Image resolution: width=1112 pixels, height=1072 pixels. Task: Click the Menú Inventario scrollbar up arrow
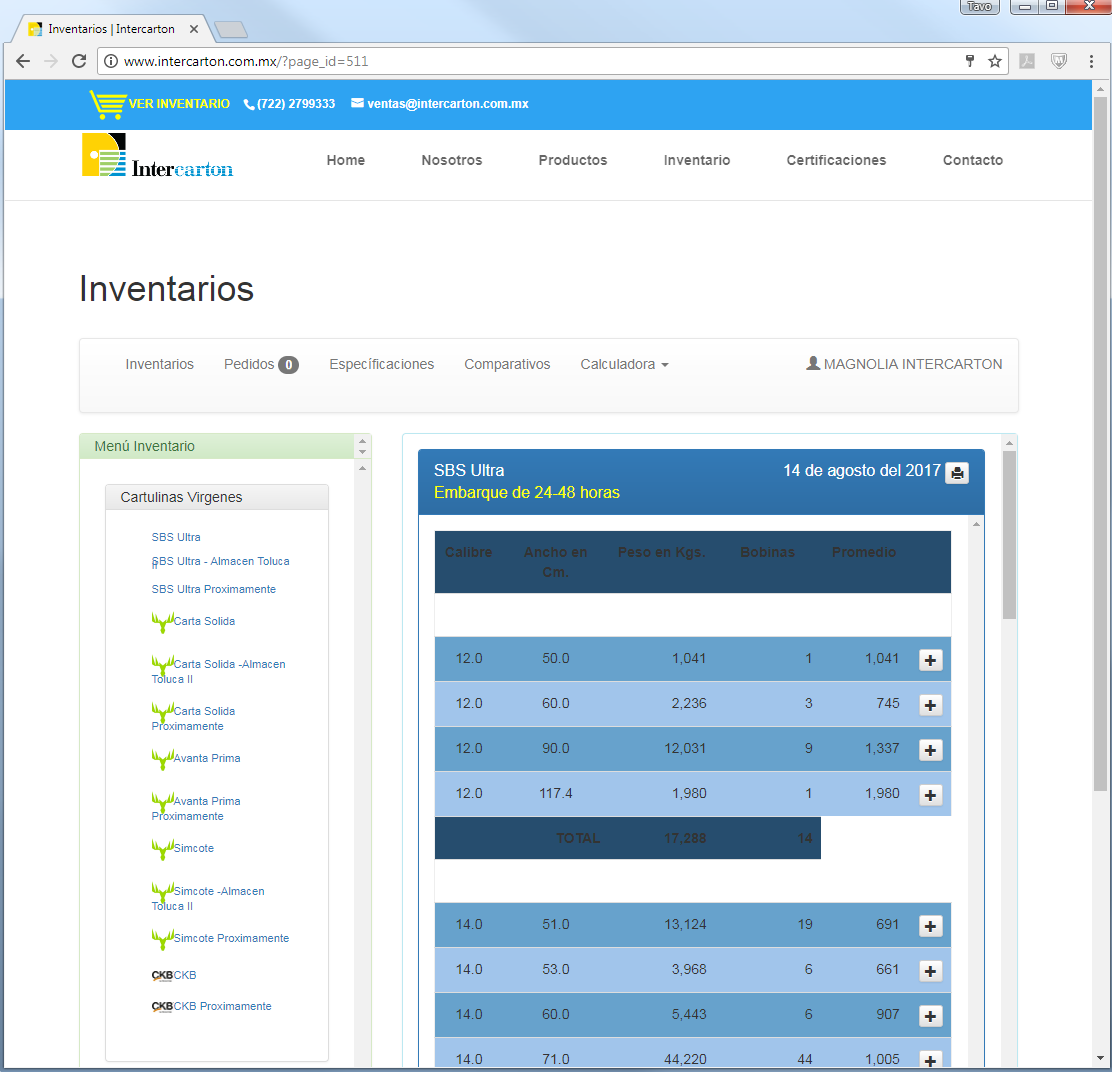362,442
